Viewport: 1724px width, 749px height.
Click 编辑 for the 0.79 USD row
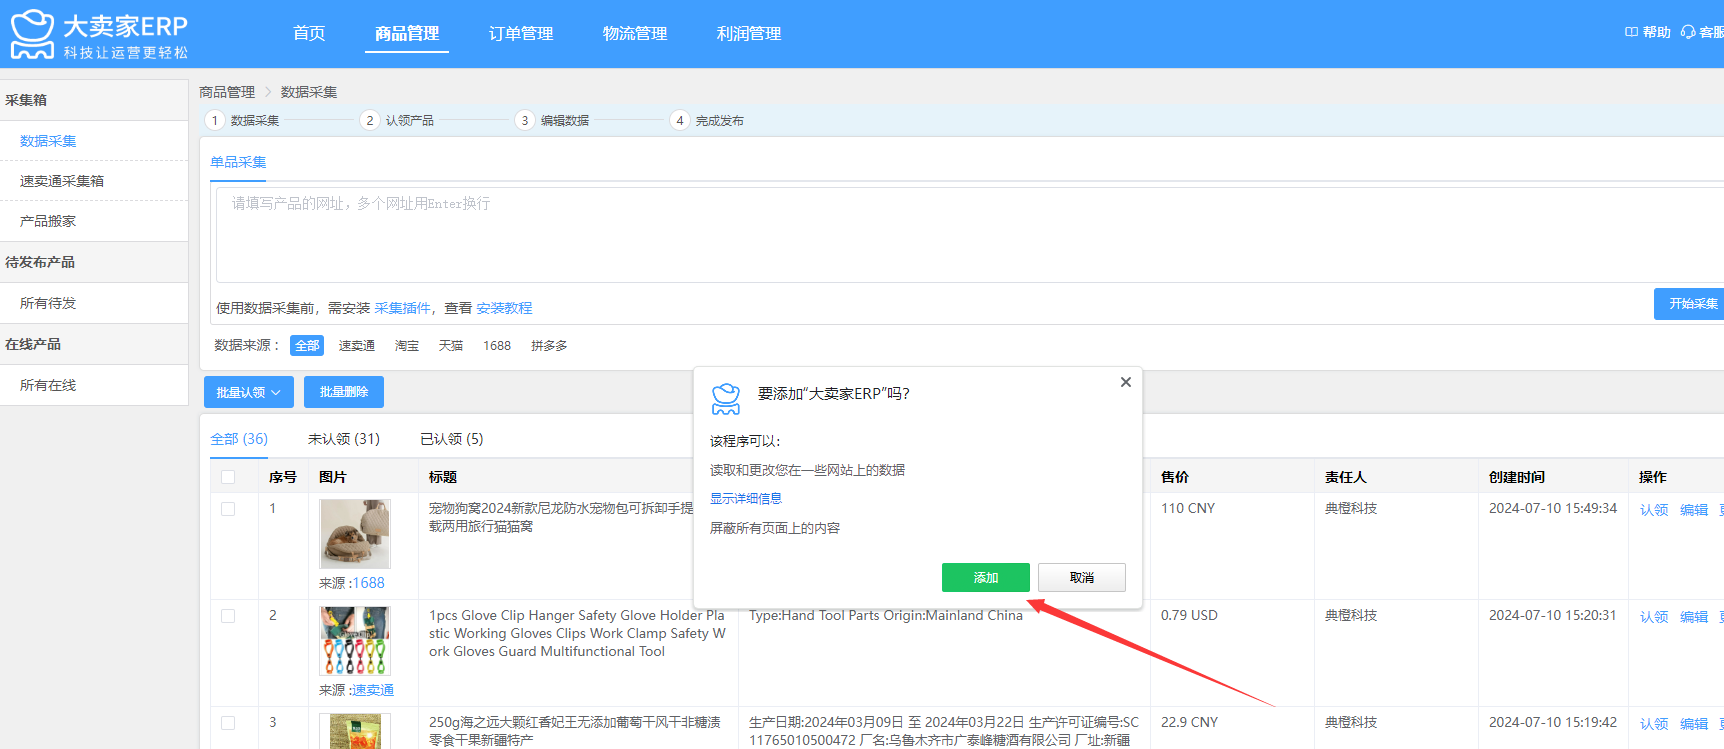tap(1694, 617)
